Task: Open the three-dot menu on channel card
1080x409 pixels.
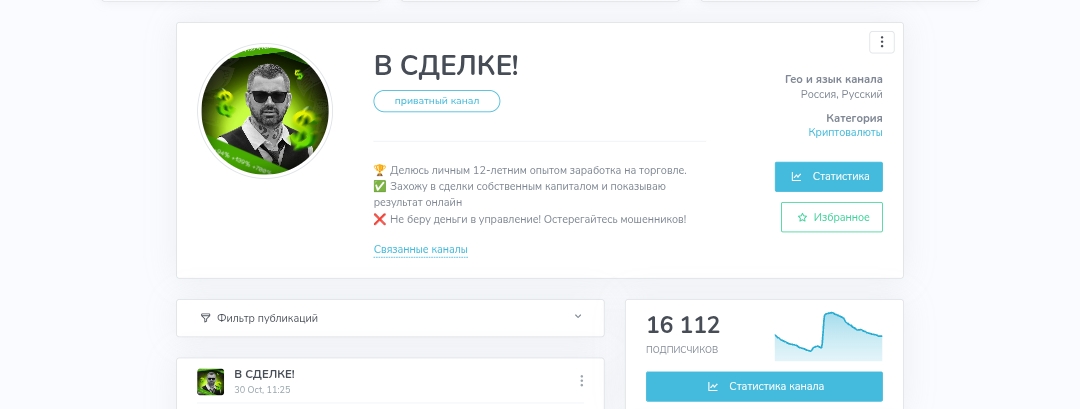Action: pos(882,42)
